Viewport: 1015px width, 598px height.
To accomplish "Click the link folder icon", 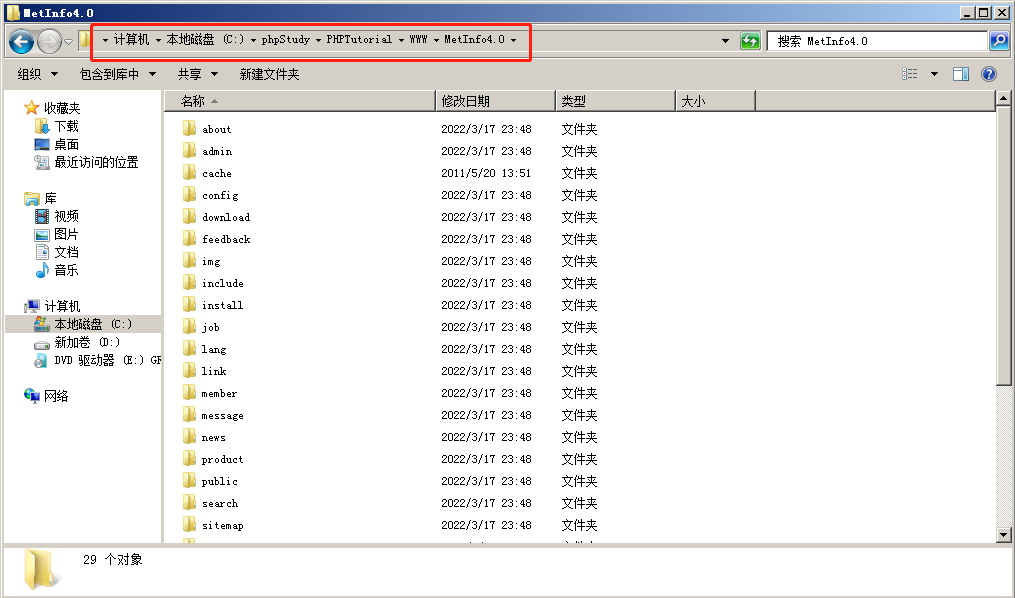I will (x=189, y=370).
